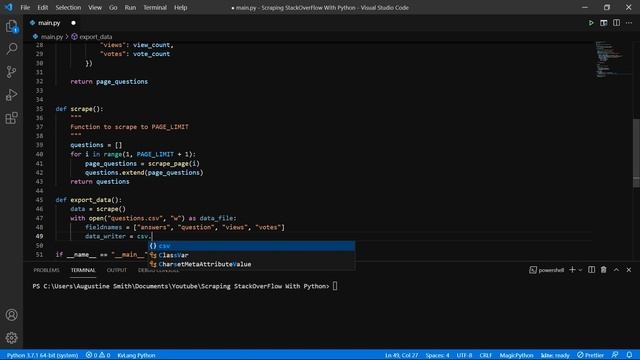The image size is (640, 360).
Task: Open the Run menu
Action: pyautogui.click(x=130, y=7)
